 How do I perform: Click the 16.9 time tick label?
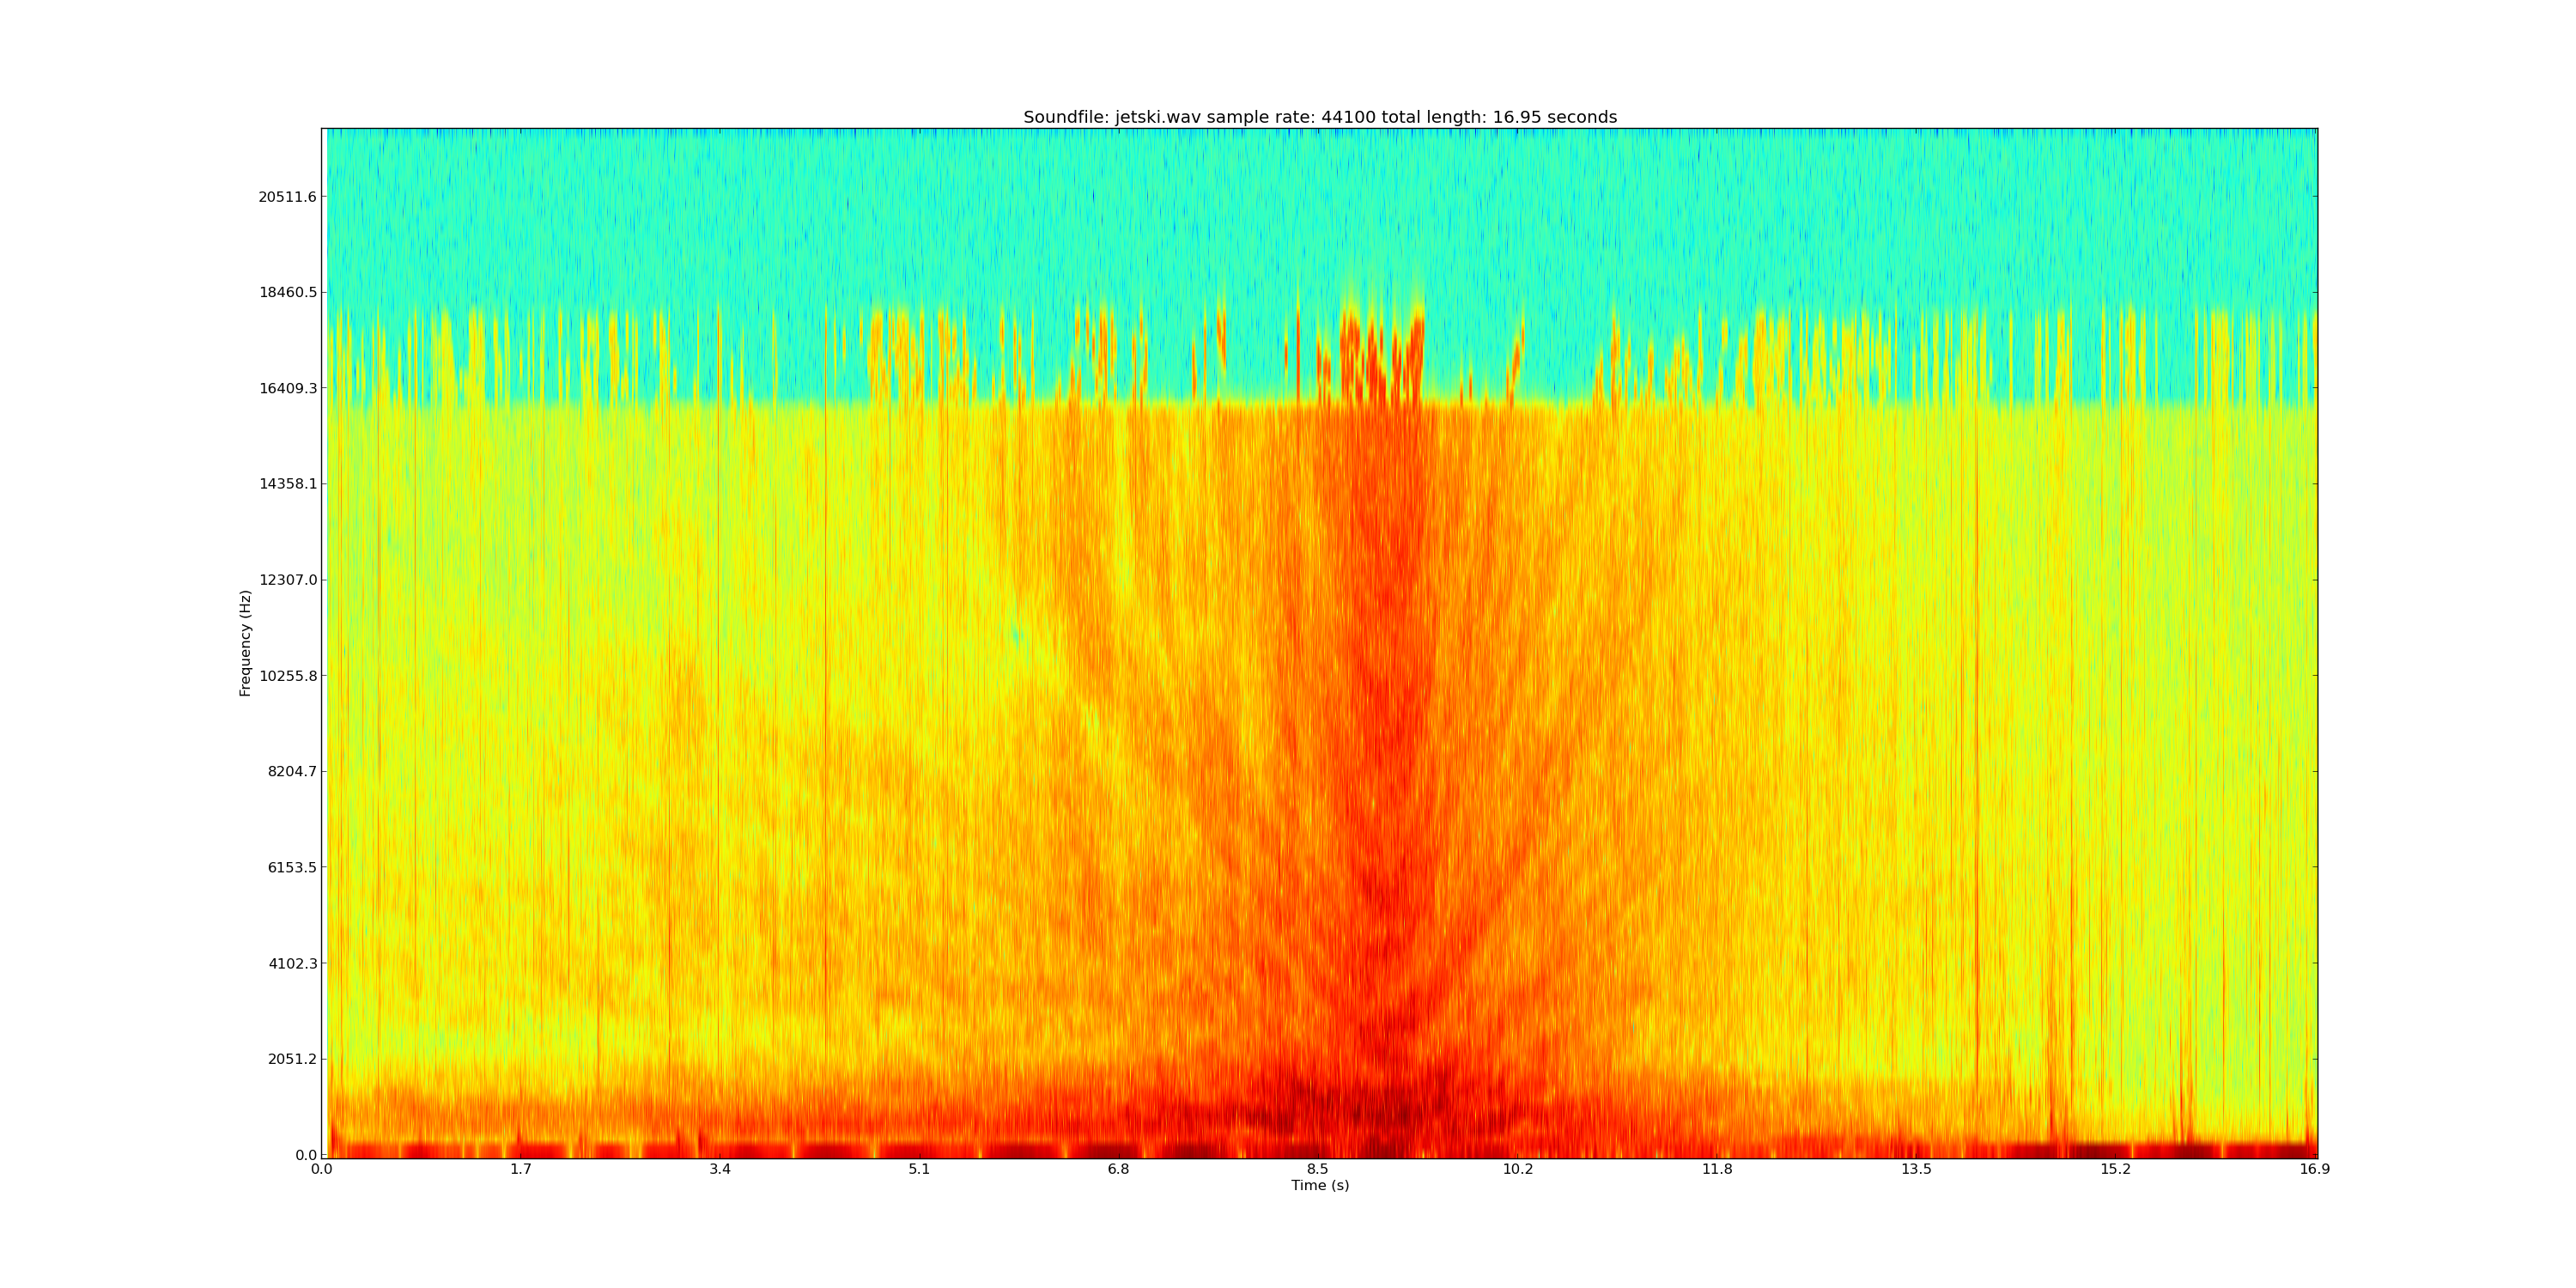tap(2314, 1169)
